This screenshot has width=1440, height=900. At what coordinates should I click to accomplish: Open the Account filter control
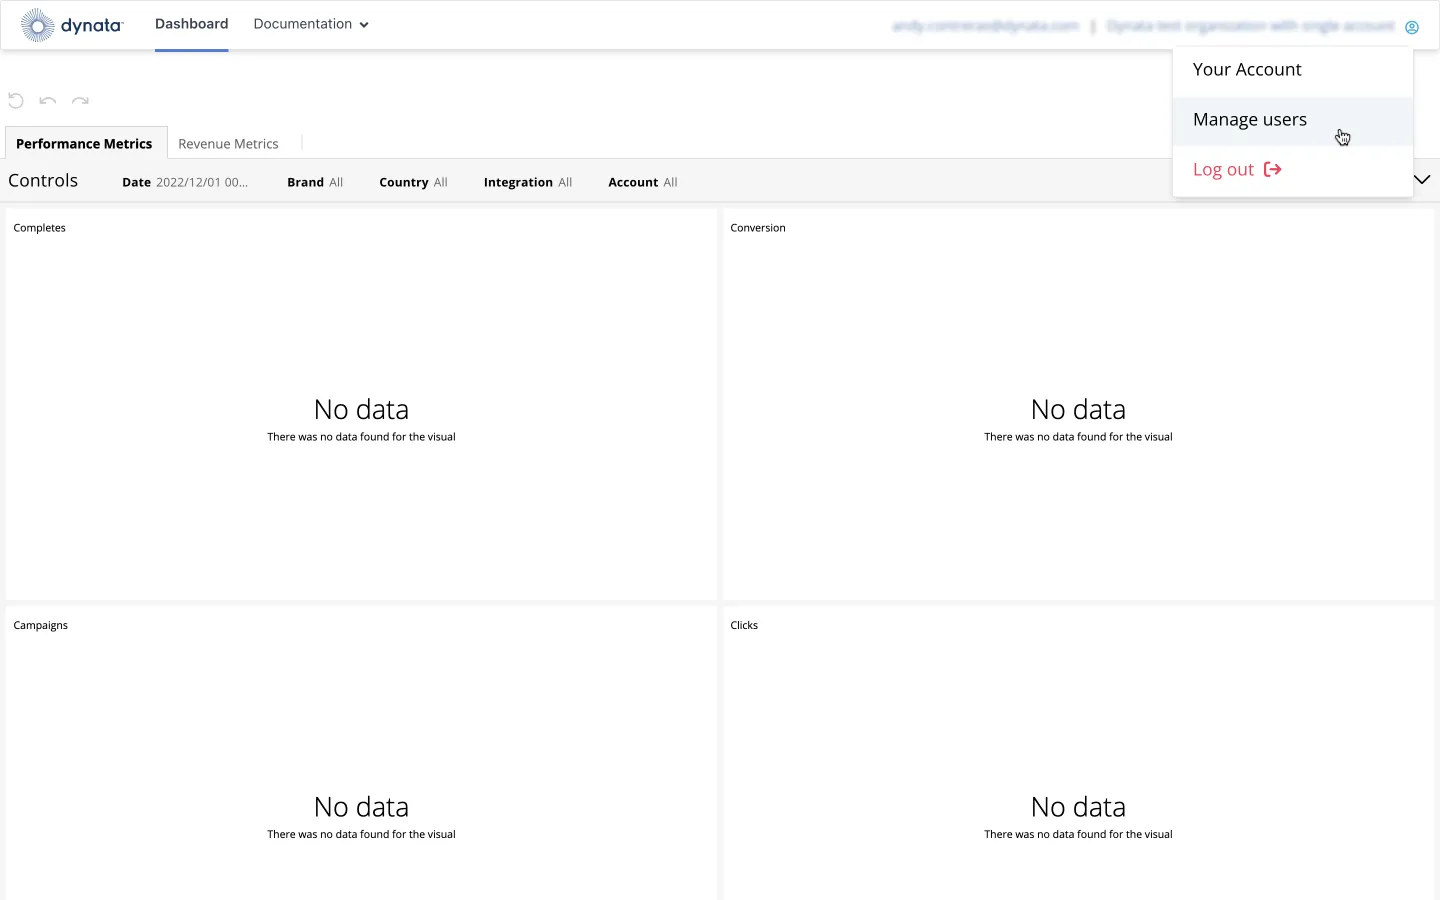tap(642, 182)
